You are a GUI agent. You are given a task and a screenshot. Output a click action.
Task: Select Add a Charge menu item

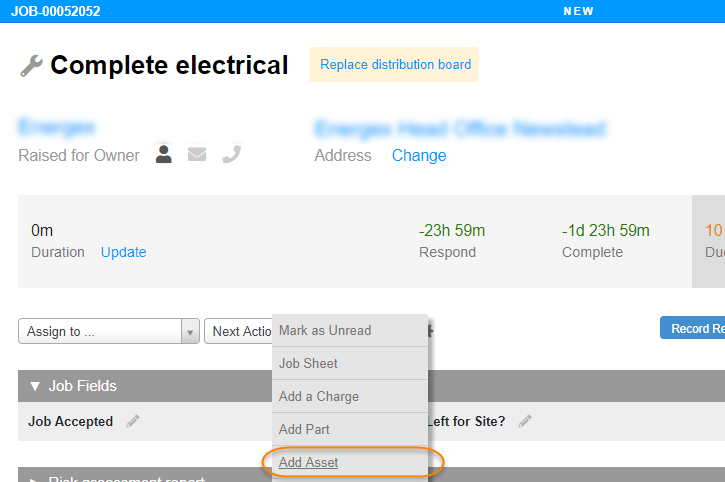pos(318,397)
